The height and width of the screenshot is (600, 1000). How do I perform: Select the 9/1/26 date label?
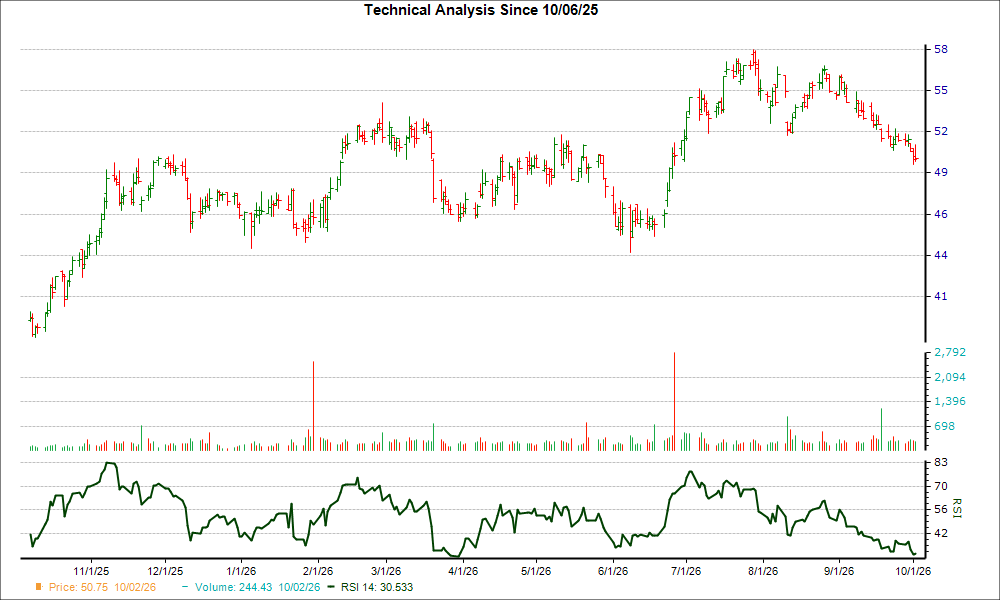tap(839, 571)
